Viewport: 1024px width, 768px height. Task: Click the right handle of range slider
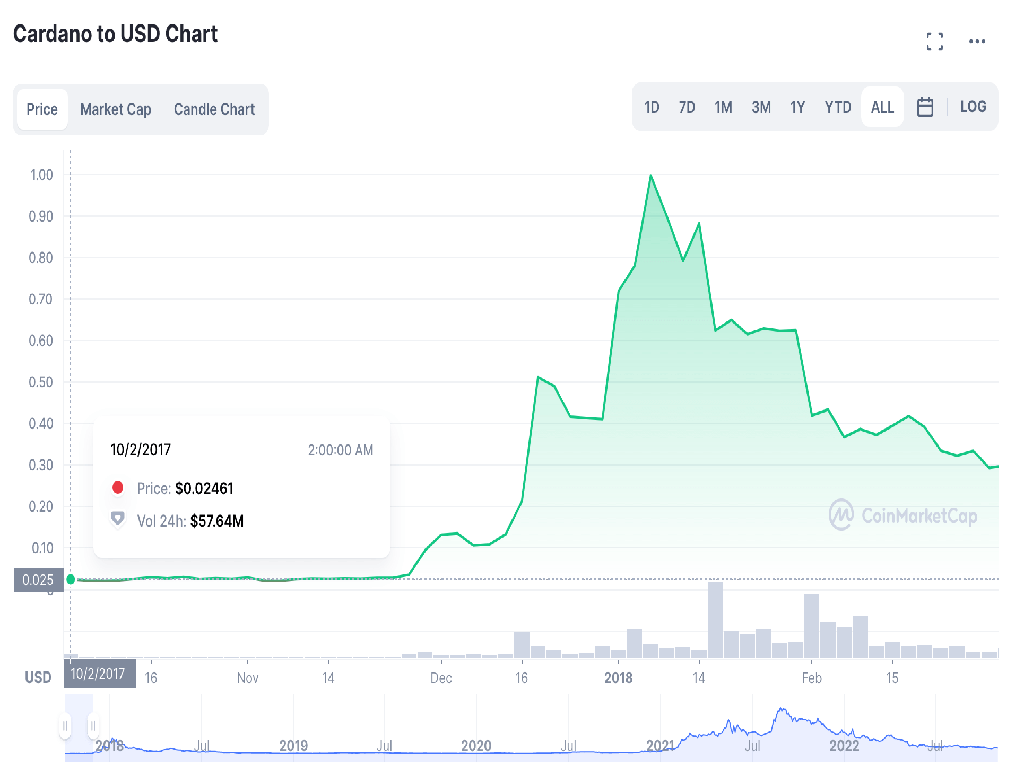click(92, 726)
